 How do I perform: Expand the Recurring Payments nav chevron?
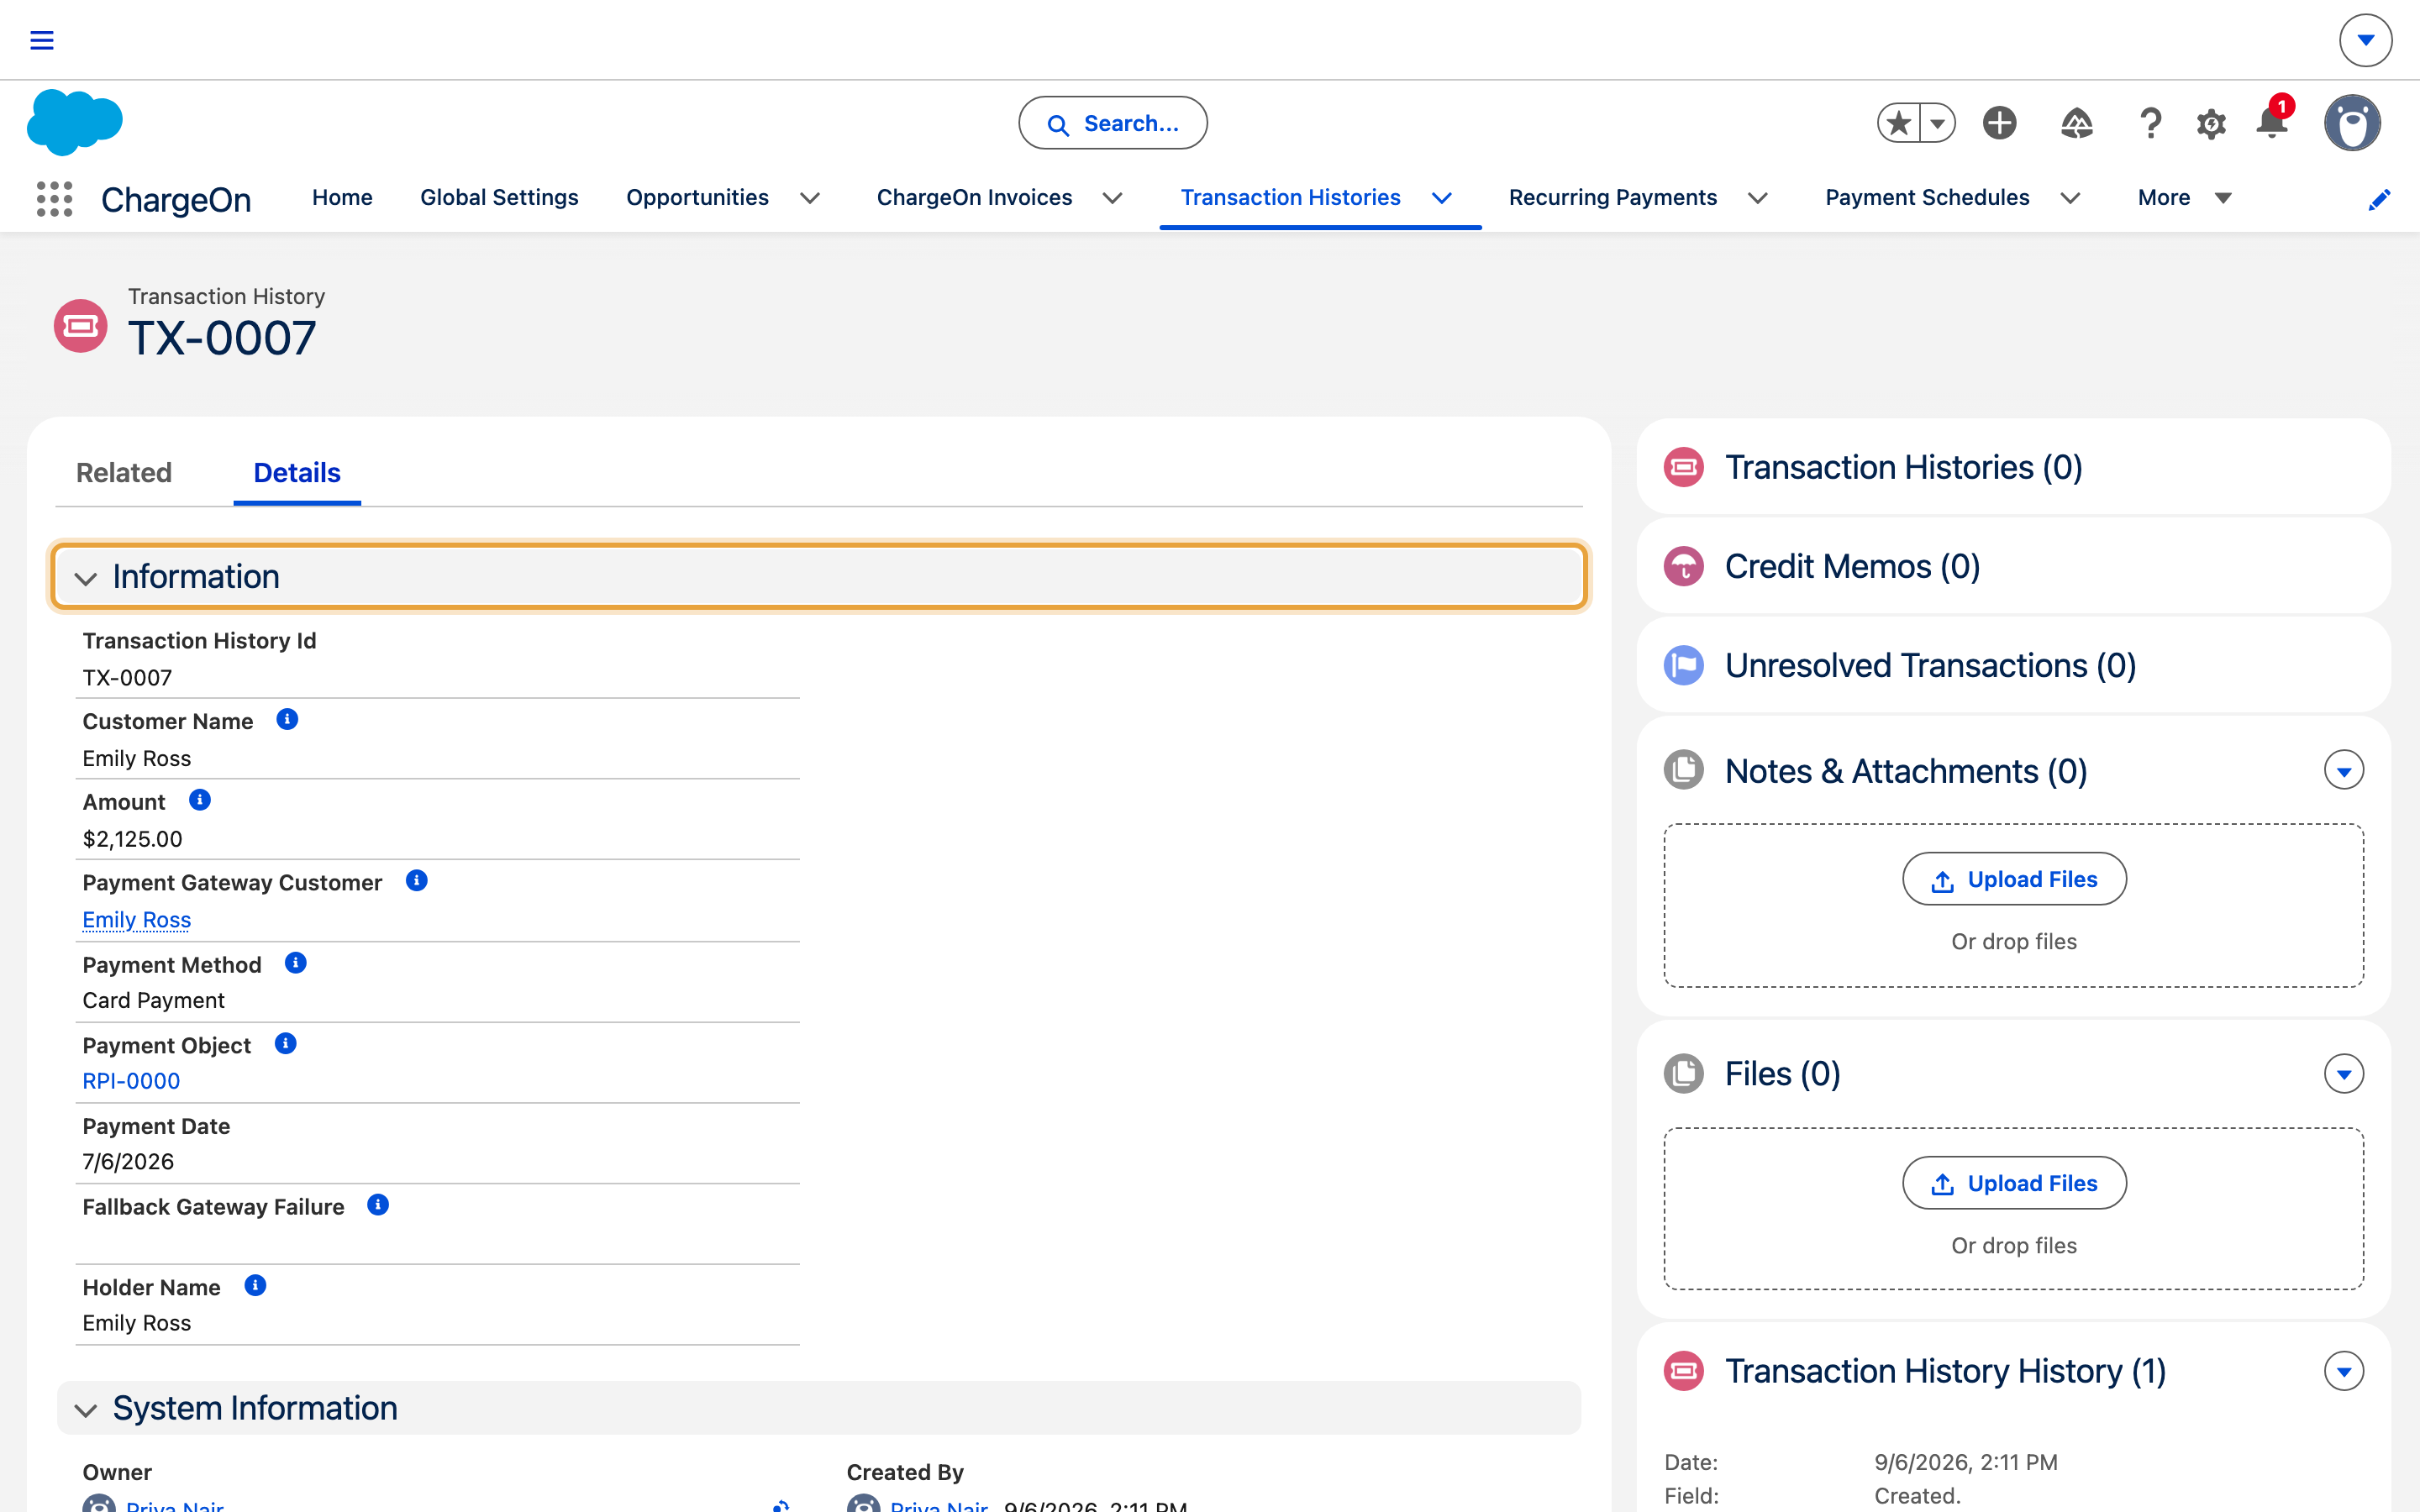1758,199
